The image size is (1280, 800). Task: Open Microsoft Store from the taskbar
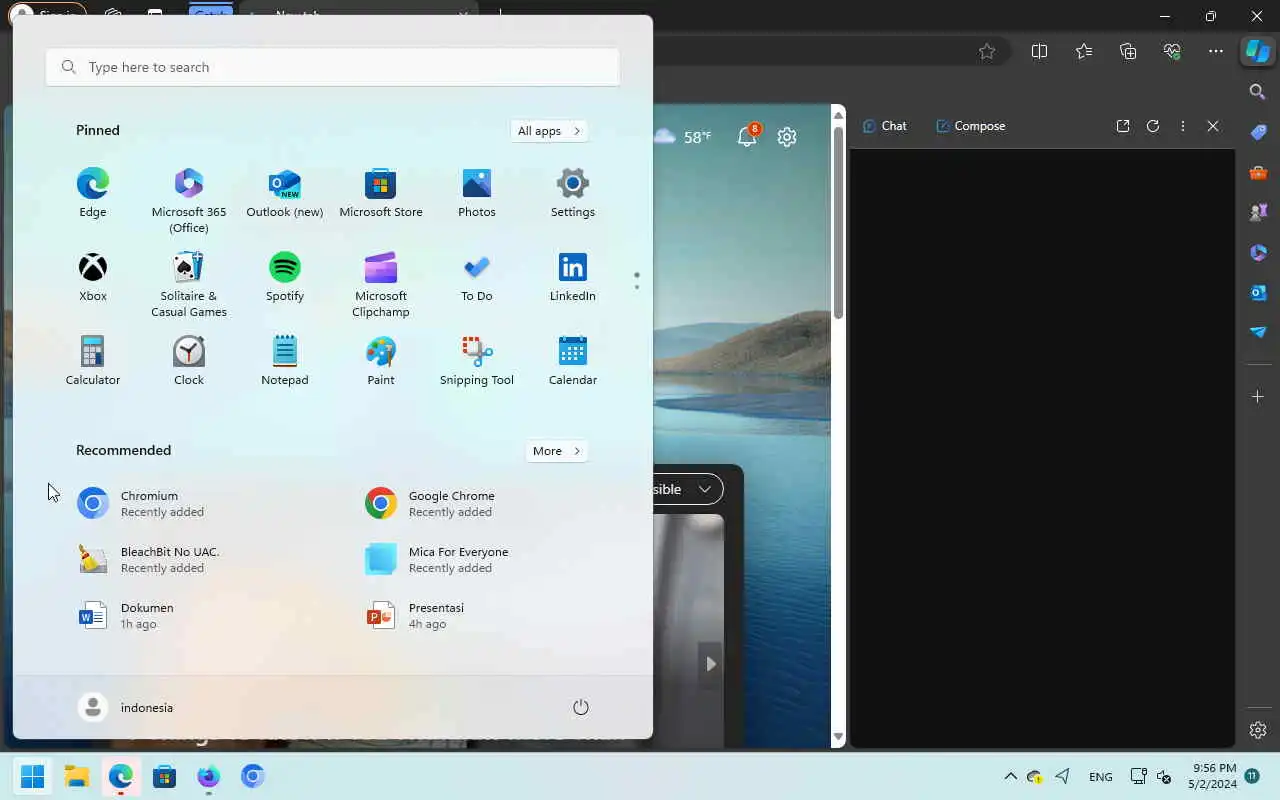click(165, 776)
